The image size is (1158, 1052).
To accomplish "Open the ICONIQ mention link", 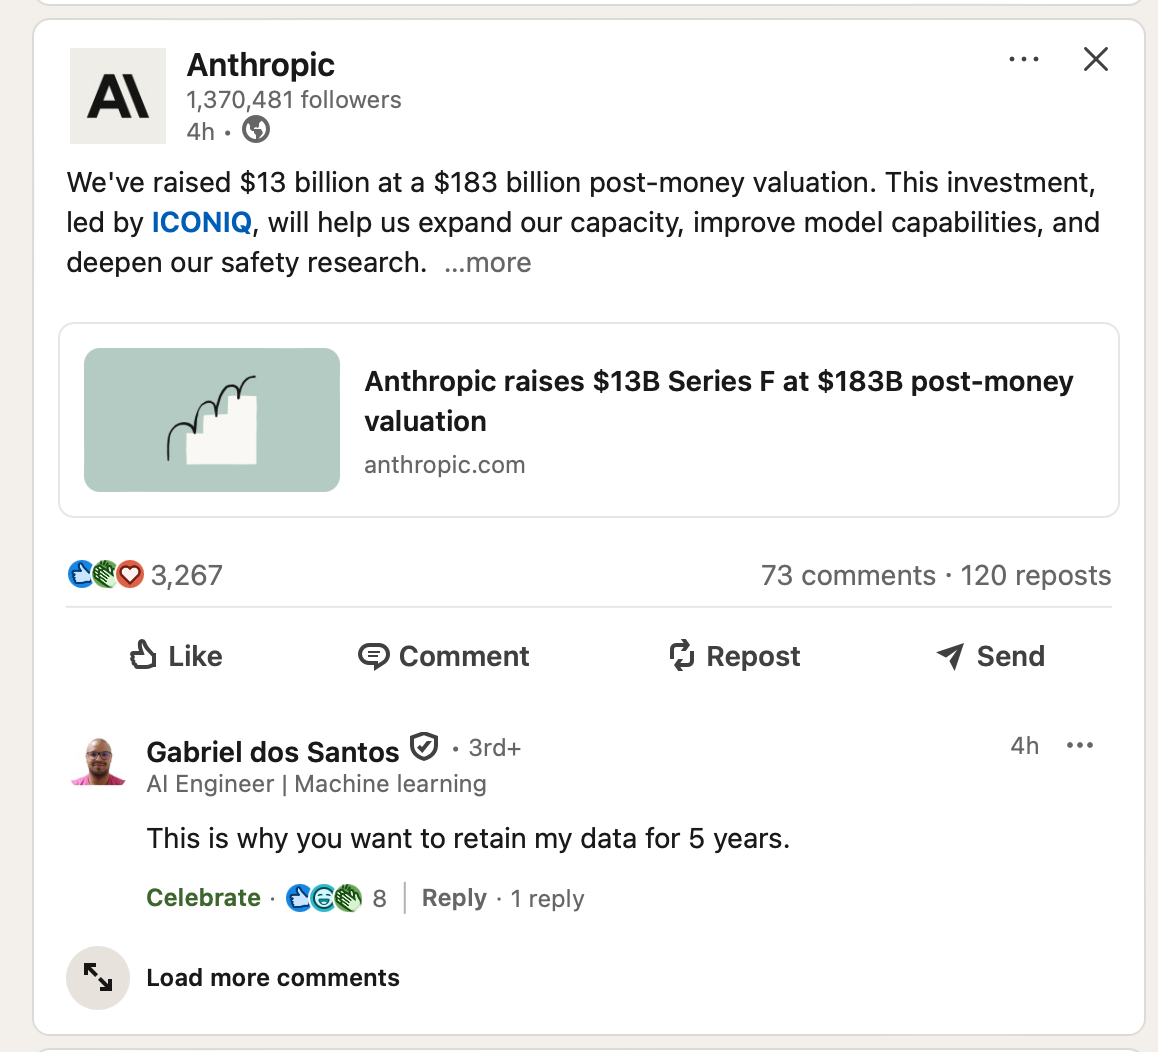I will pos(202,222).
